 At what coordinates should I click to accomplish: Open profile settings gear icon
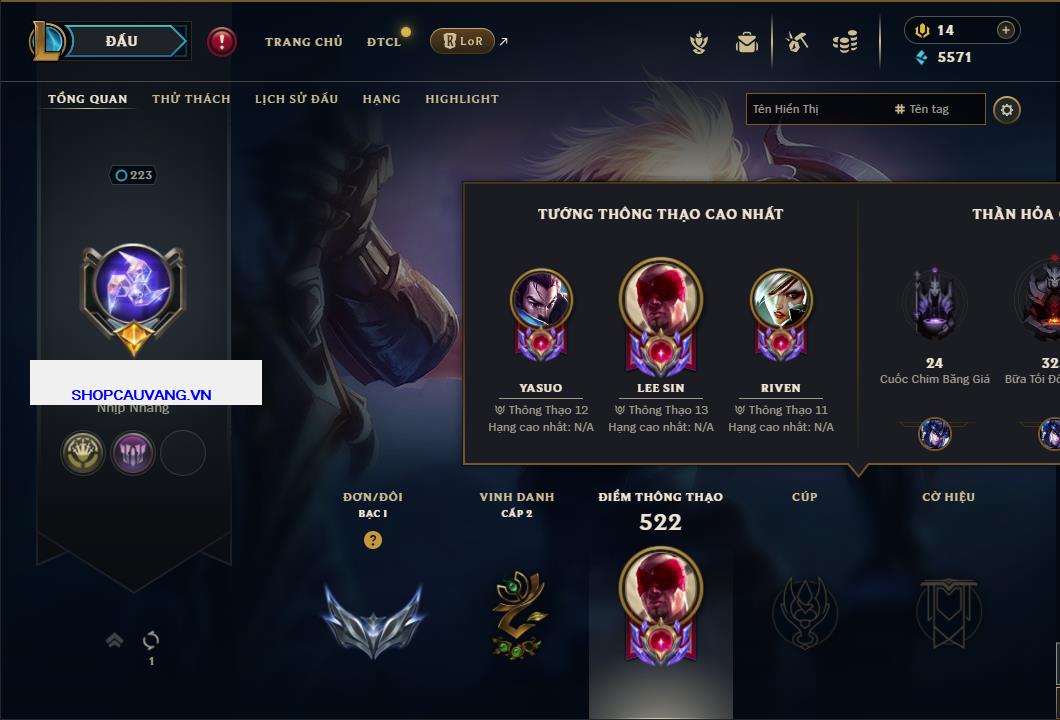[1007, 110]
